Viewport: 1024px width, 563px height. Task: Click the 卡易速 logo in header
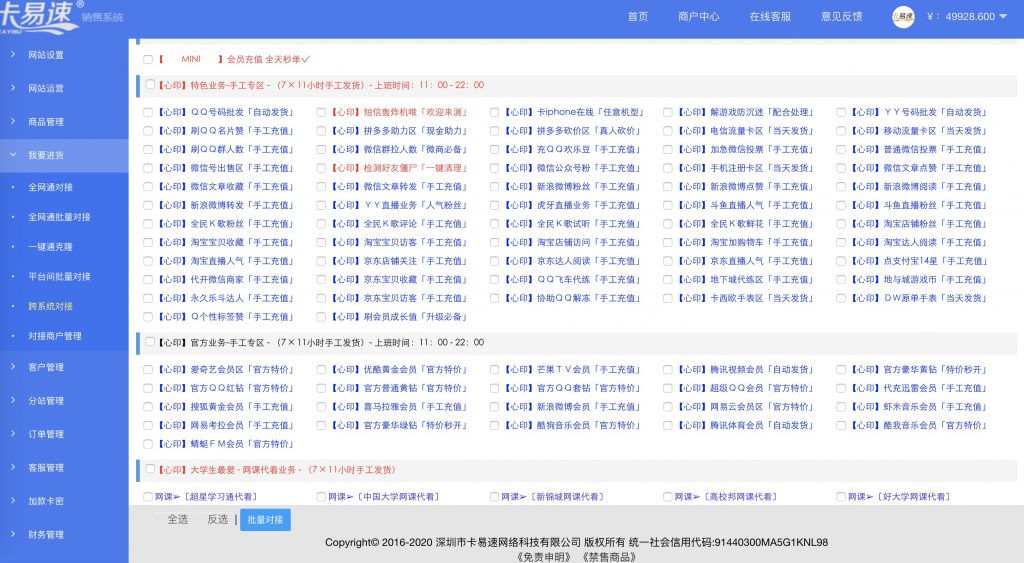pos(39,16)
